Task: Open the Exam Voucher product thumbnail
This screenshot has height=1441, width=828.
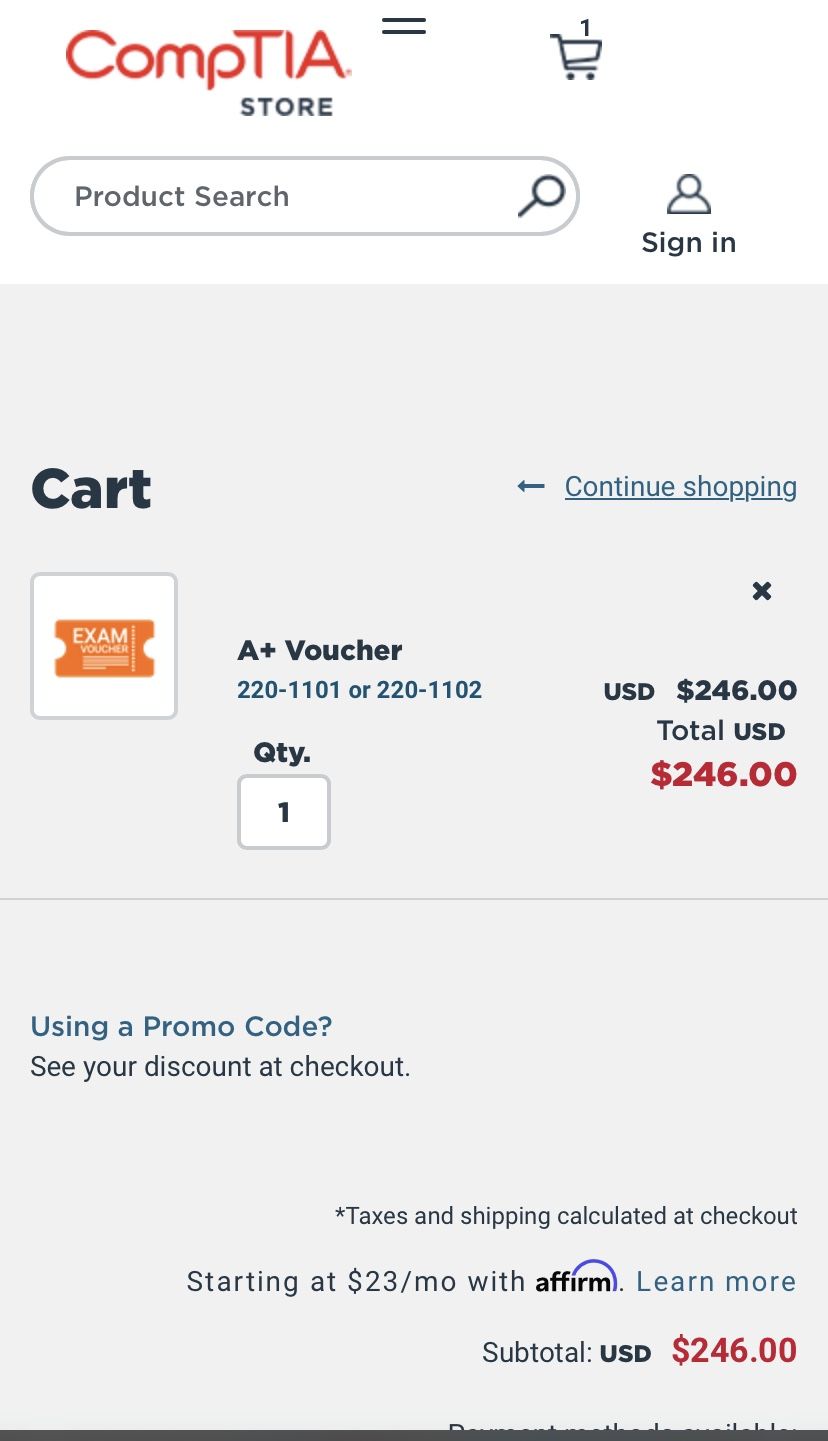Action: pos(104,646)
